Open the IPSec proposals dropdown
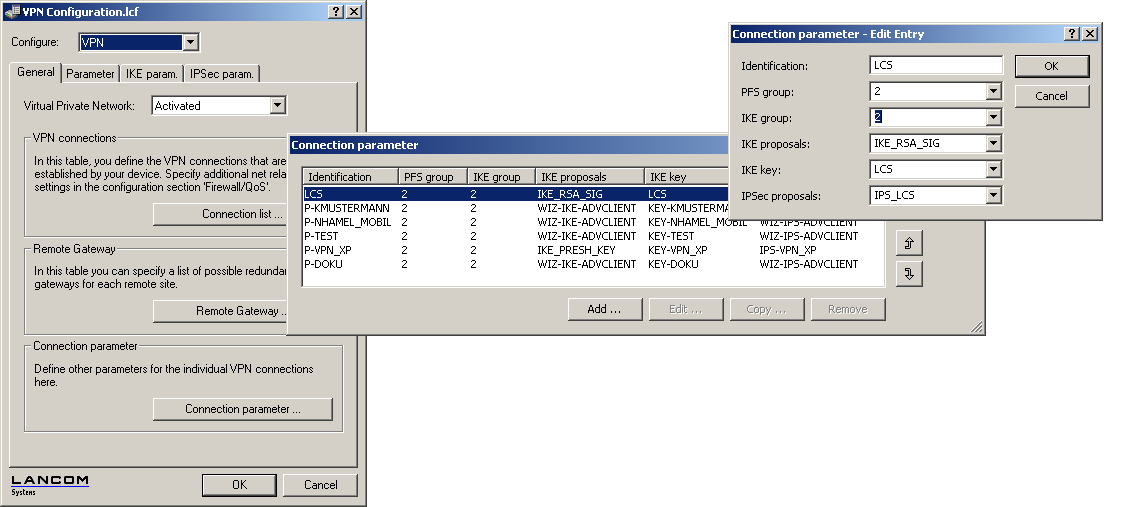This screenshot has height=507, width=1134. click(x=993, y=196)
